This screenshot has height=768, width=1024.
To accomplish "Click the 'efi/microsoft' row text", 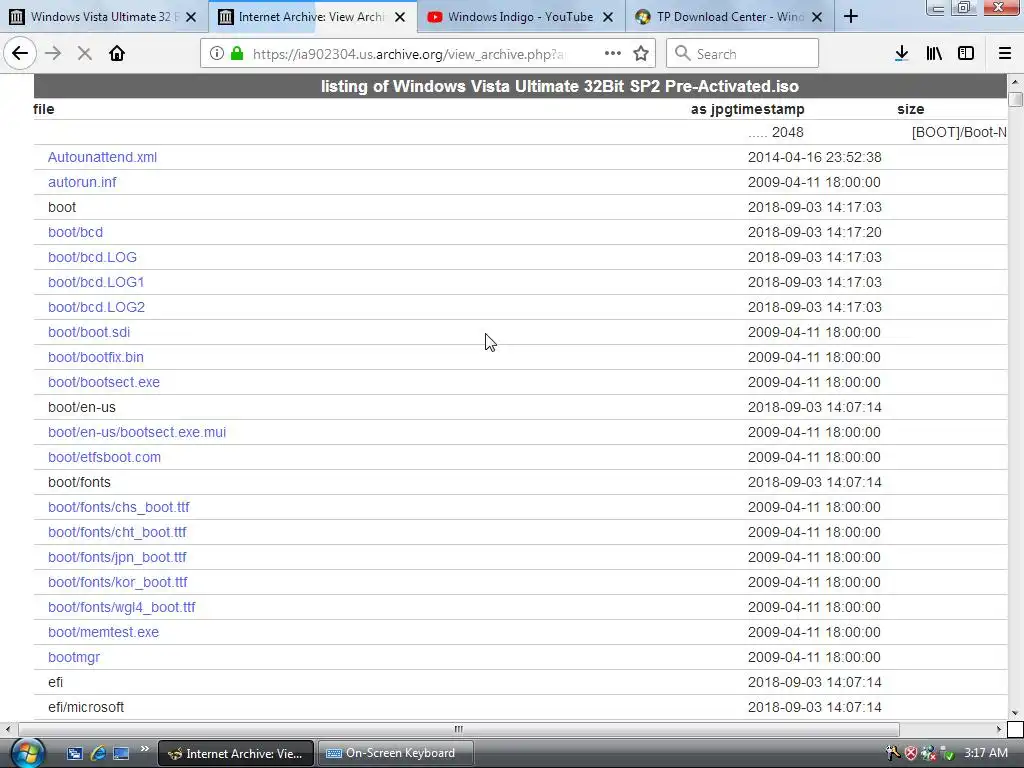I will (86, 707).
